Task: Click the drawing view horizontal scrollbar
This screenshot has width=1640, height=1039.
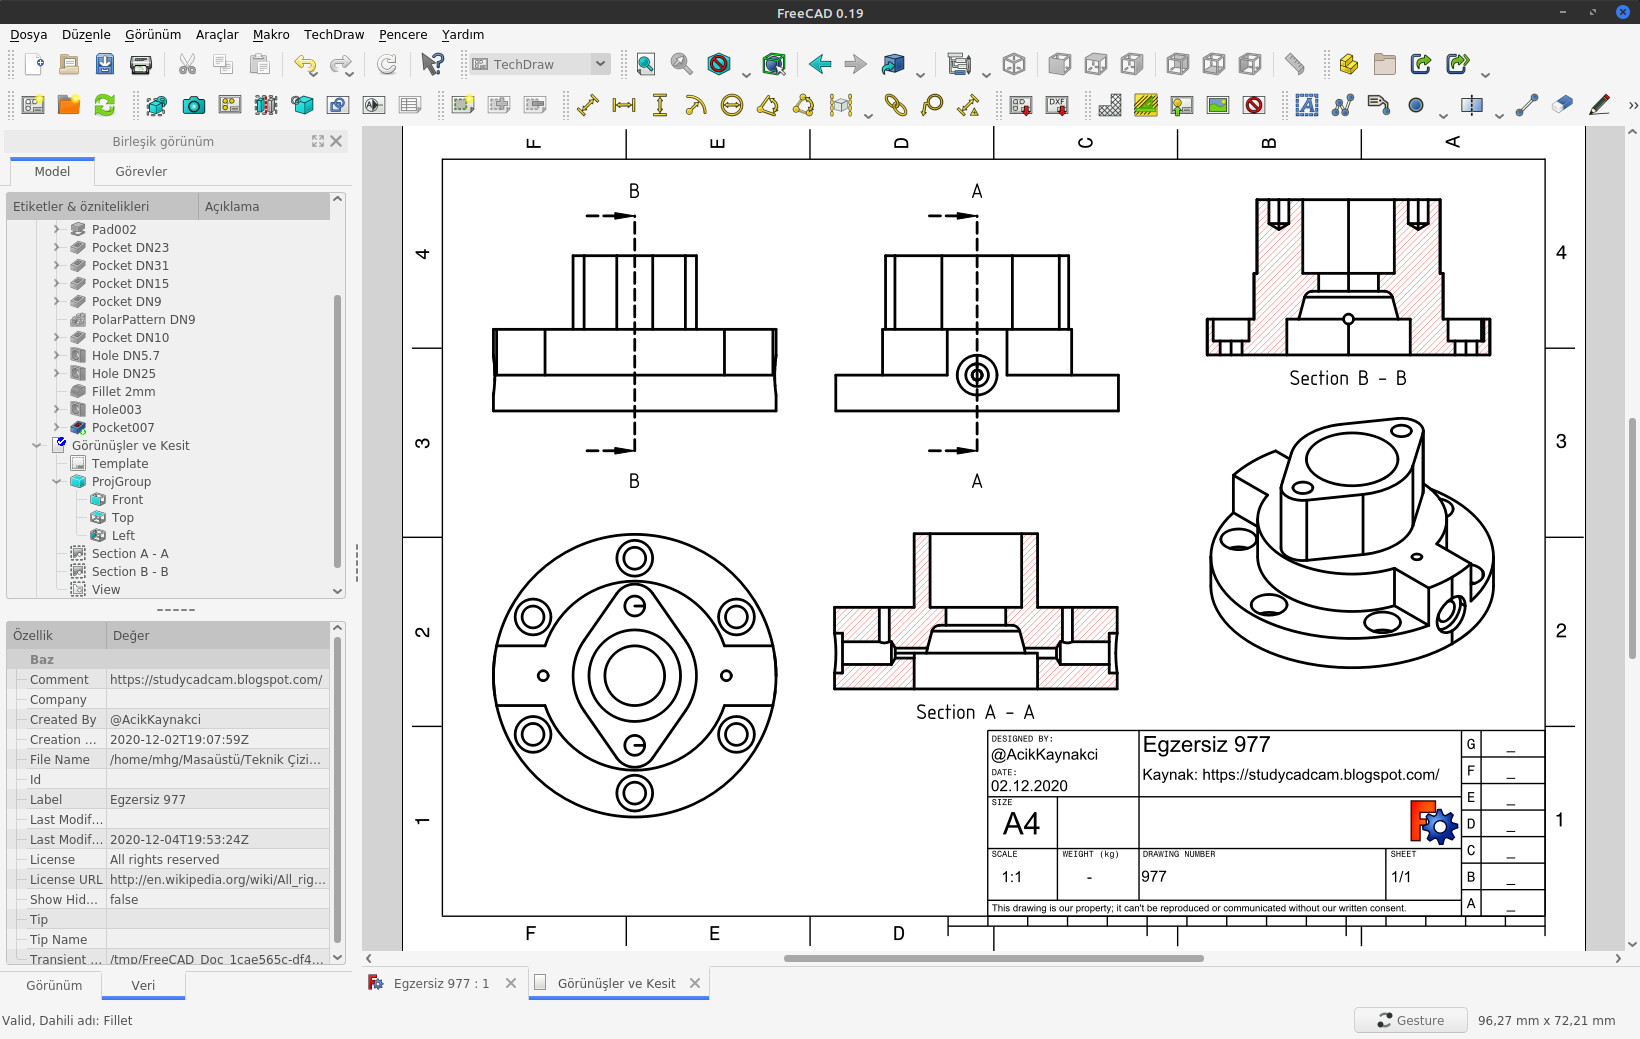Action: tap(993, 958)
